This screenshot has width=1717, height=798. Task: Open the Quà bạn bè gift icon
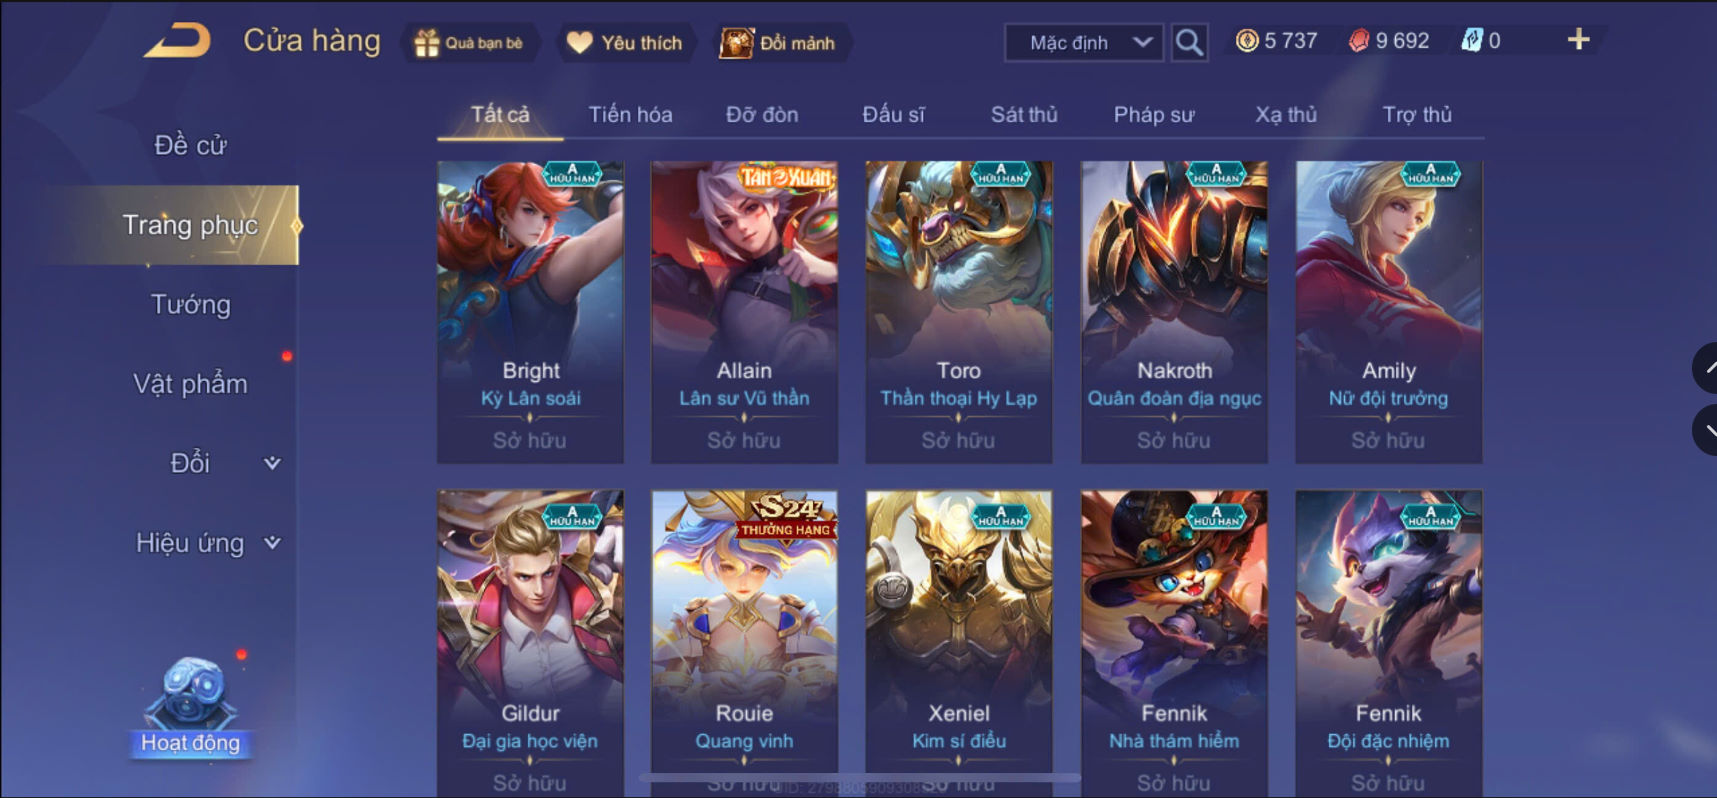click(427, 43)
